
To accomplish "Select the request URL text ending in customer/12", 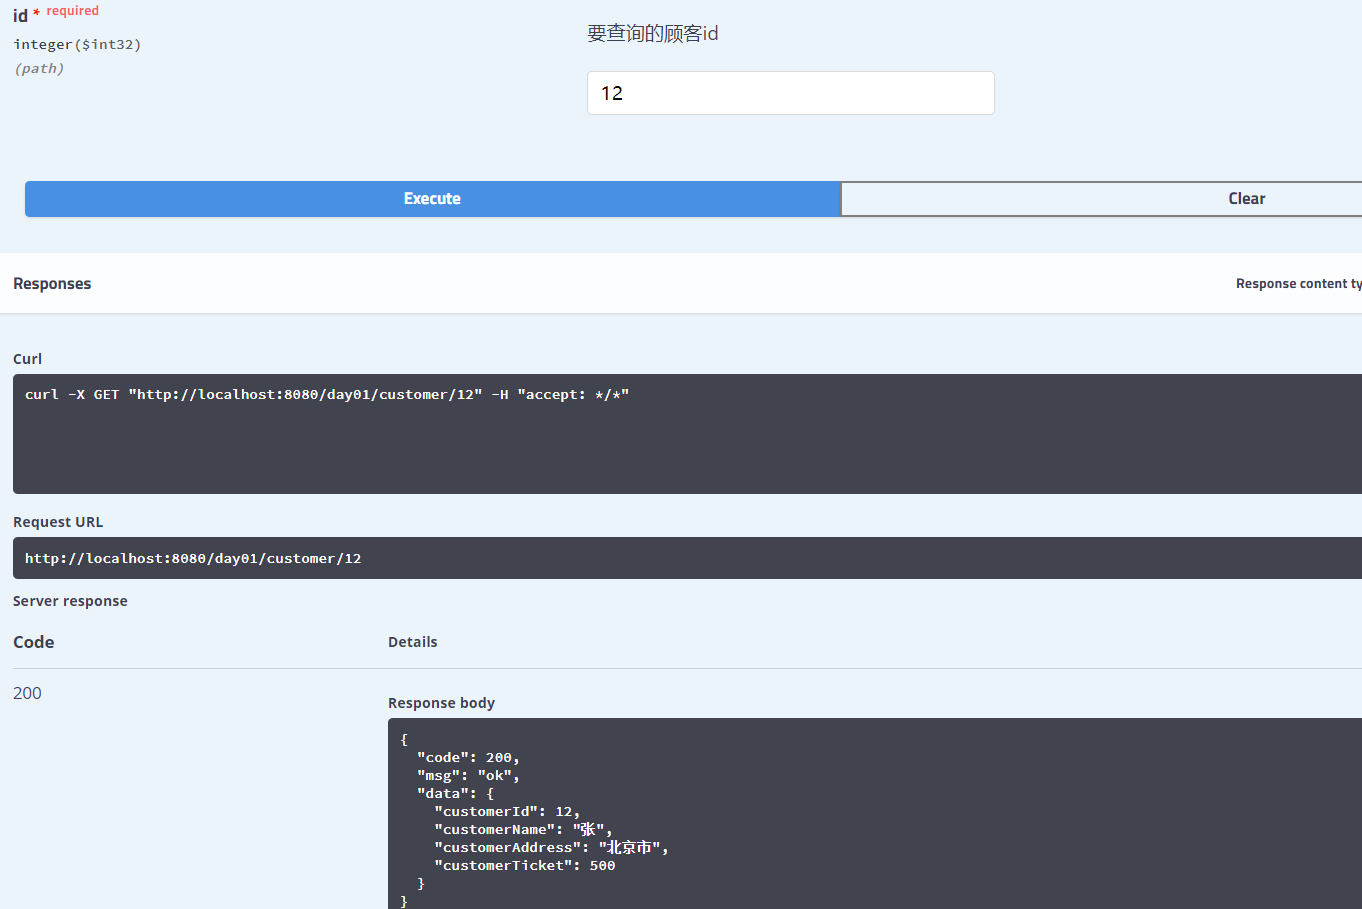I will (x=193, y=559).
